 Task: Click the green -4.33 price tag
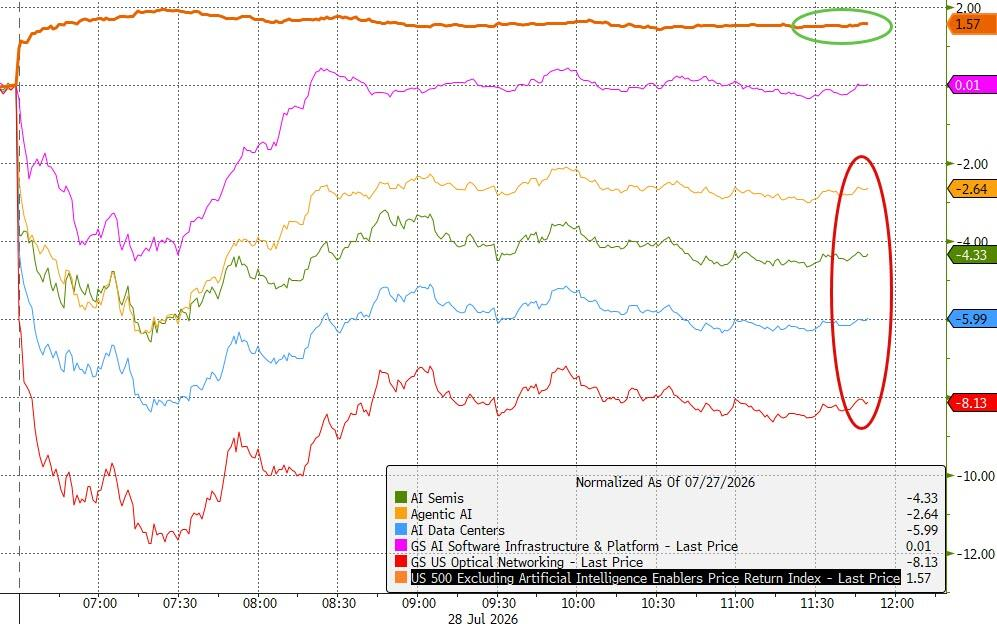(972, 255)
